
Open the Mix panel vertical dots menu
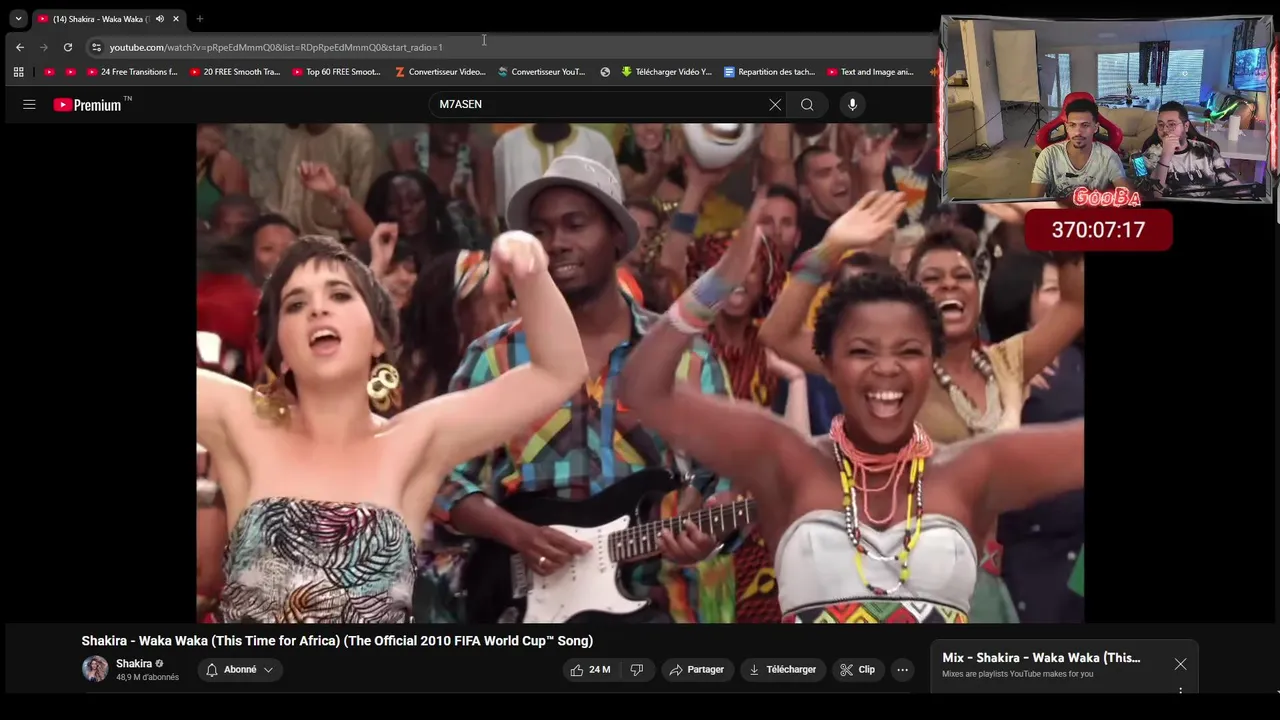pos(1180,690)
